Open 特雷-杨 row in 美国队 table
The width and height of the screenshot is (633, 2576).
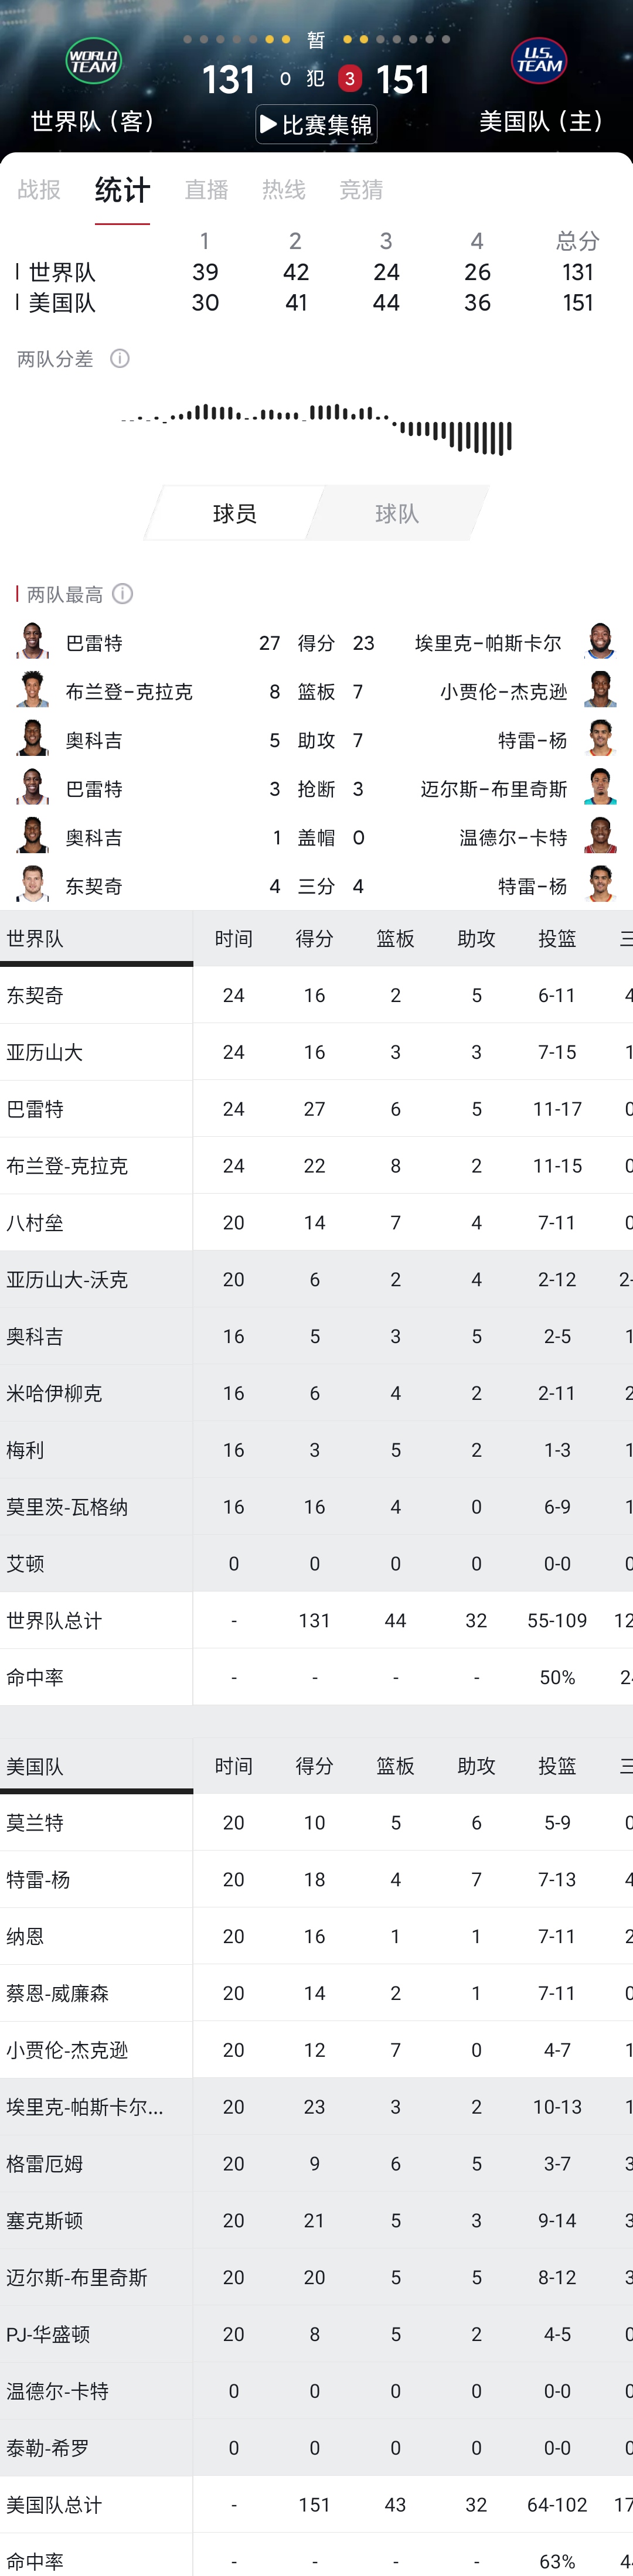pyautogui.click(x=316, y=1880)
